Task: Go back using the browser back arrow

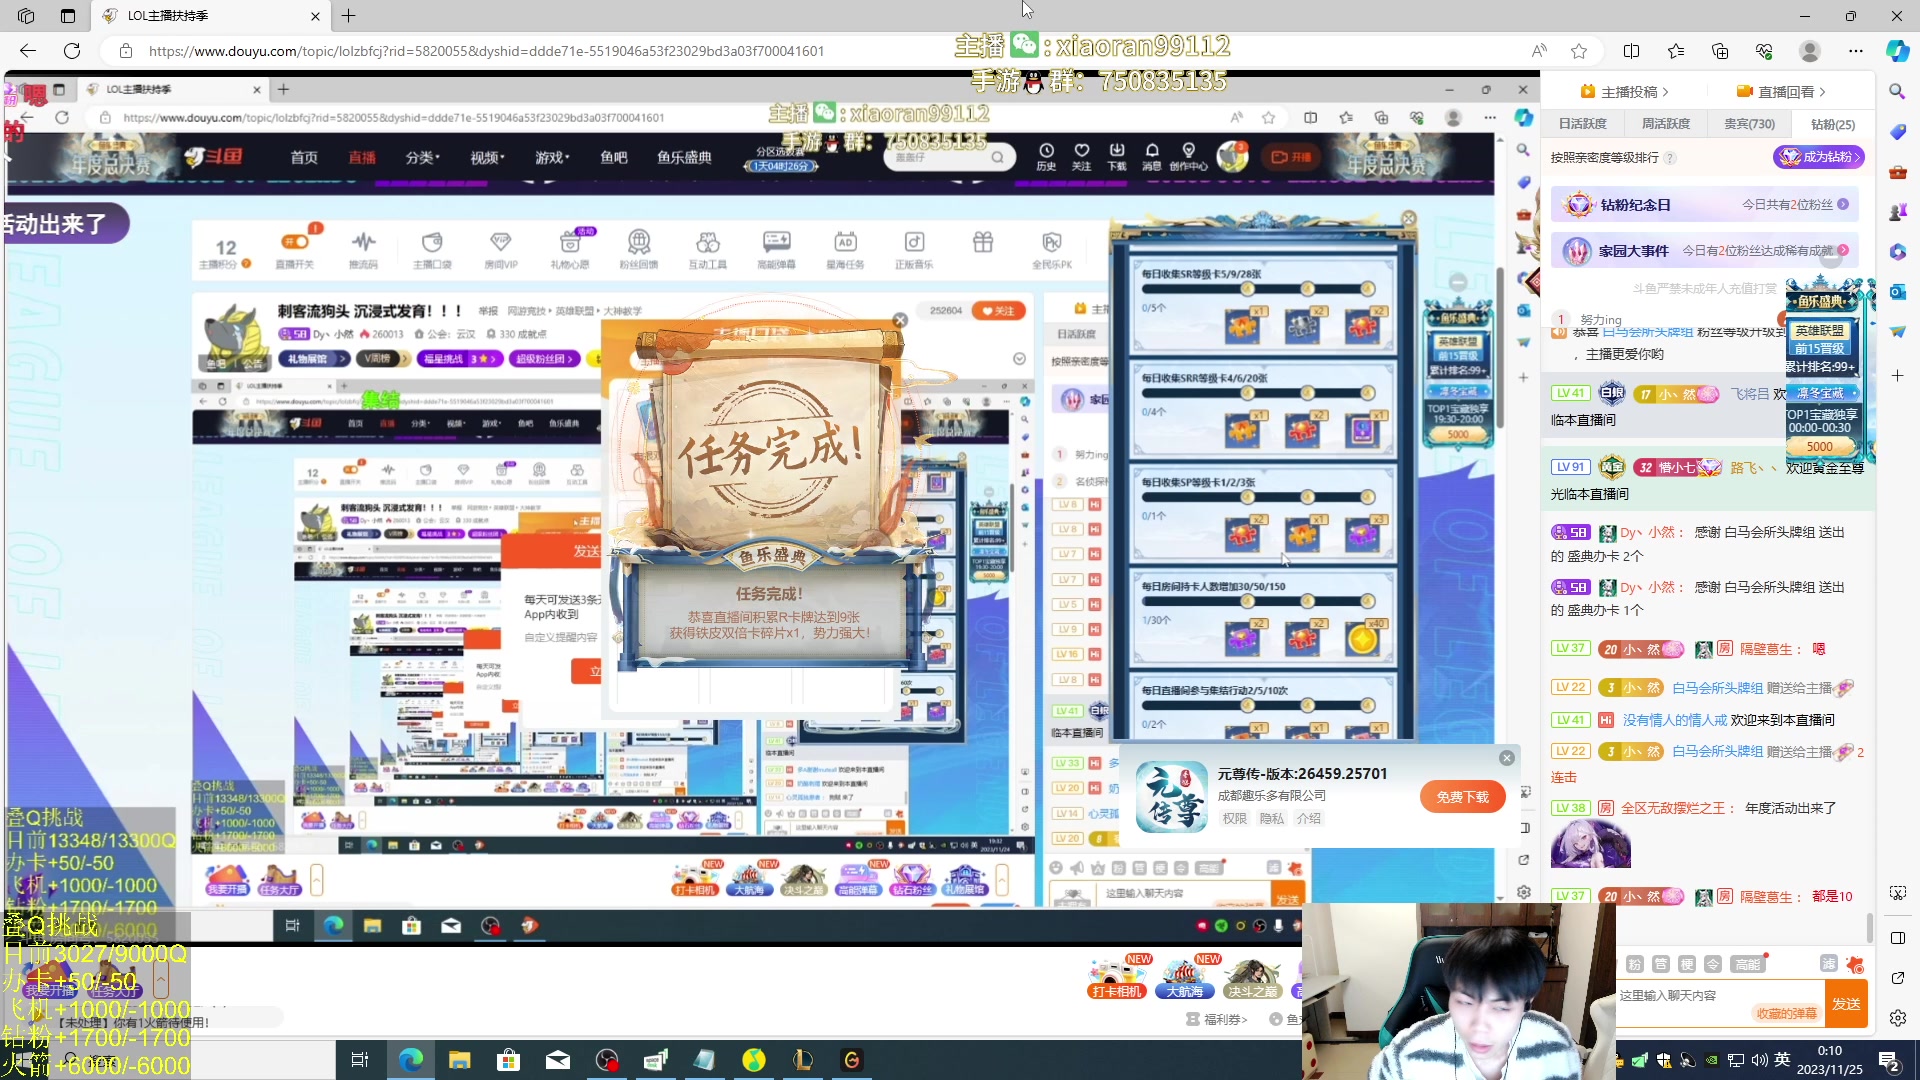Action: coord(28,51)
